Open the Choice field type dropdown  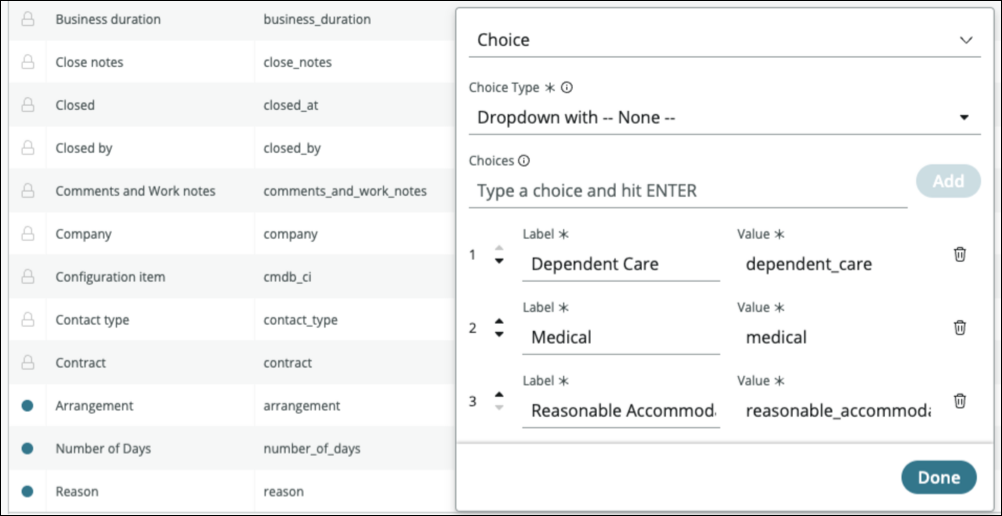click(x=724, y=40)
